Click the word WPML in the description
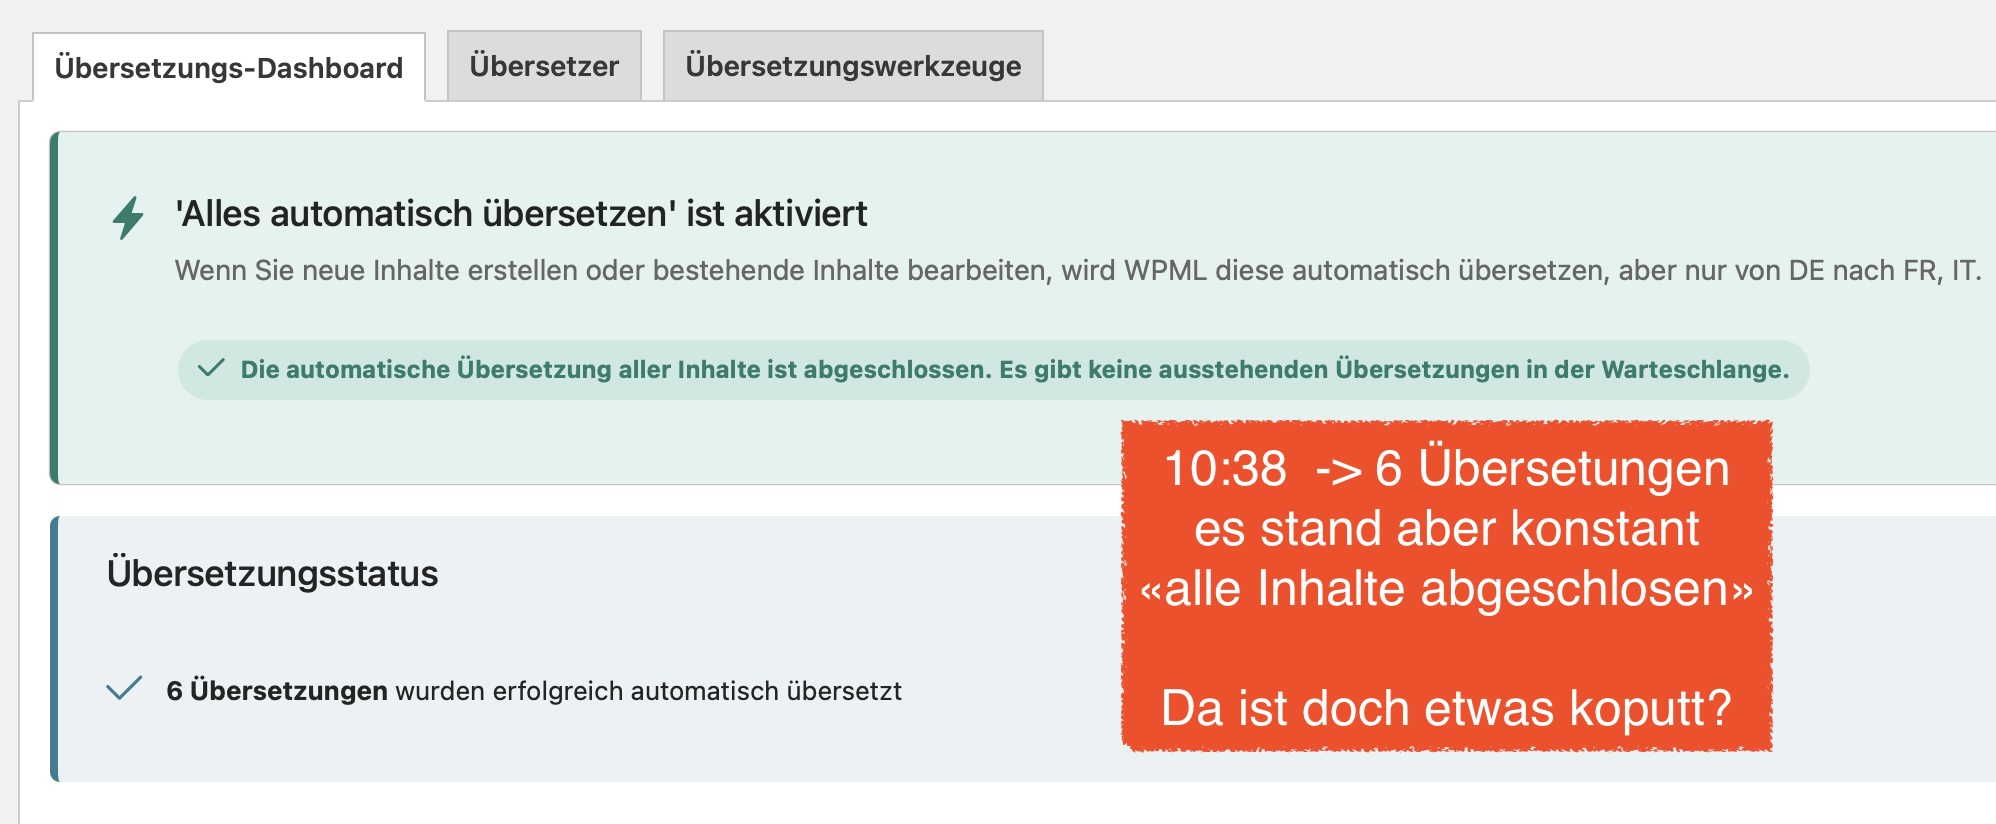The width and height of the screenshot is (1996, 824). point(1165,271)
